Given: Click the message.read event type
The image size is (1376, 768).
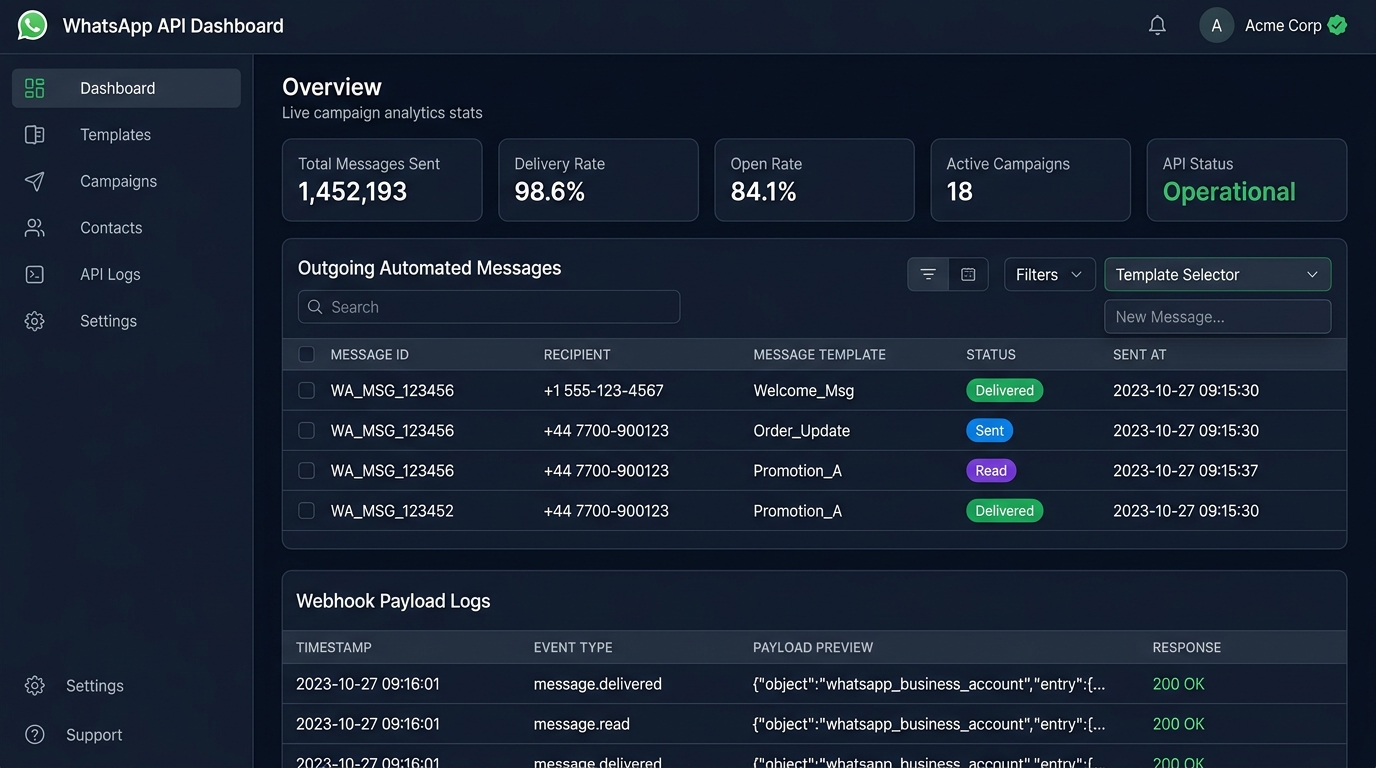Looking at the screenshot, I should [x=582, y=724].
